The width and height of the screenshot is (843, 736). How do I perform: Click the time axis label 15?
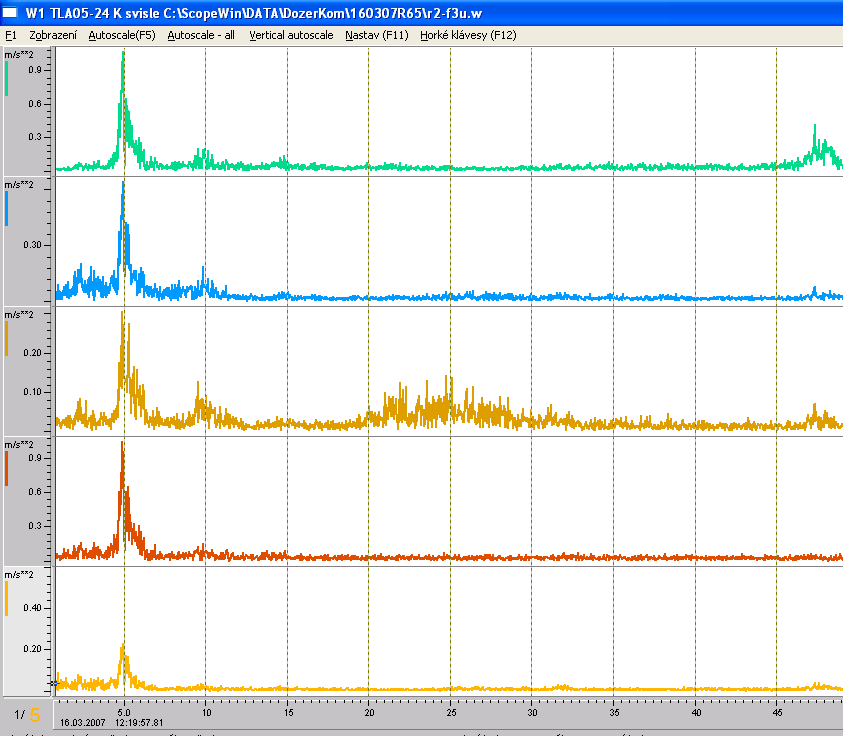point(289,713)
